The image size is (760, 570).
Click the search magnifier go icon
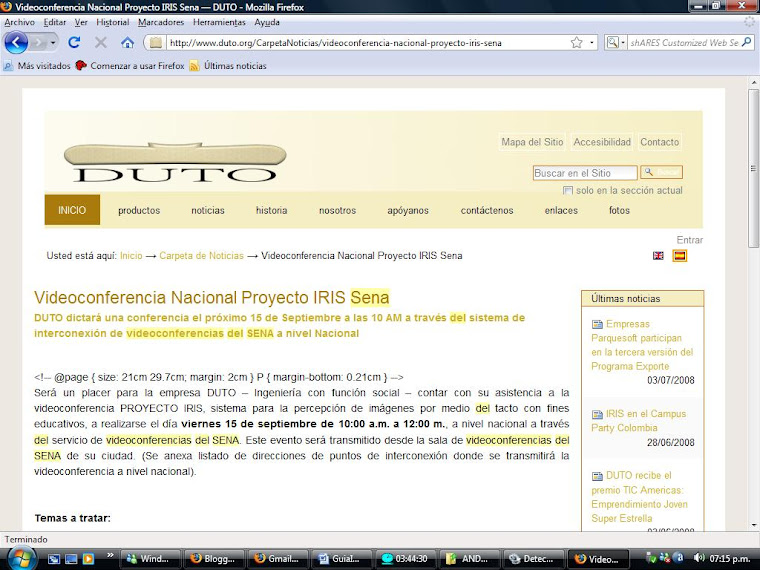746,43
